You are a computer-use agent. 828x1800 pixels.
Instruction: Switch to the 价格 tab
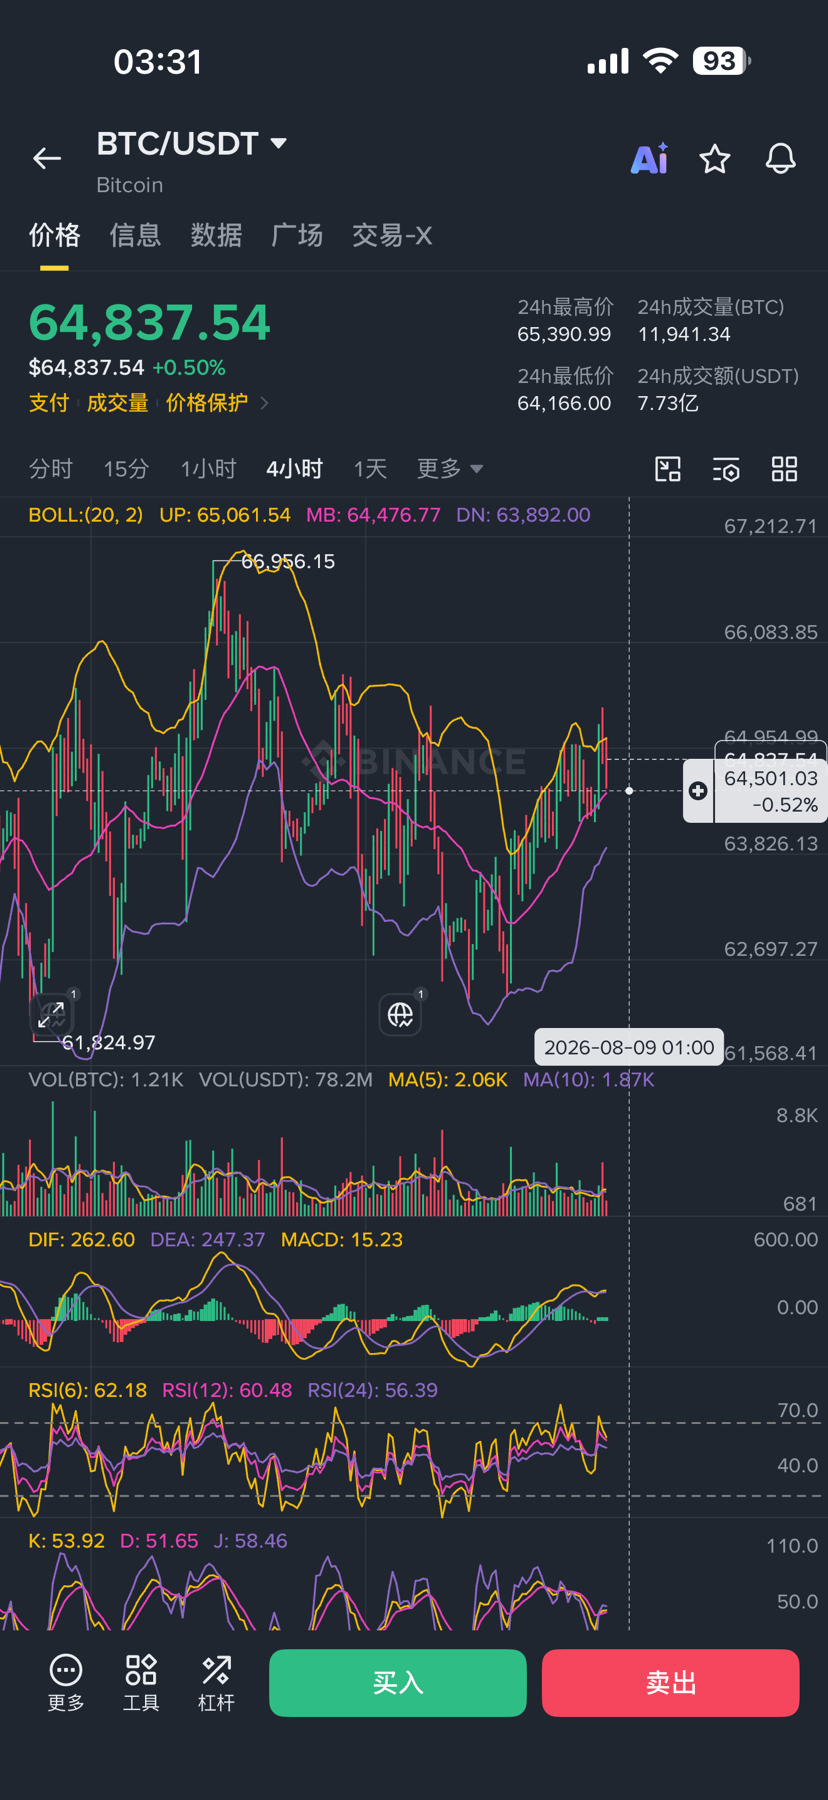(54, 236)
